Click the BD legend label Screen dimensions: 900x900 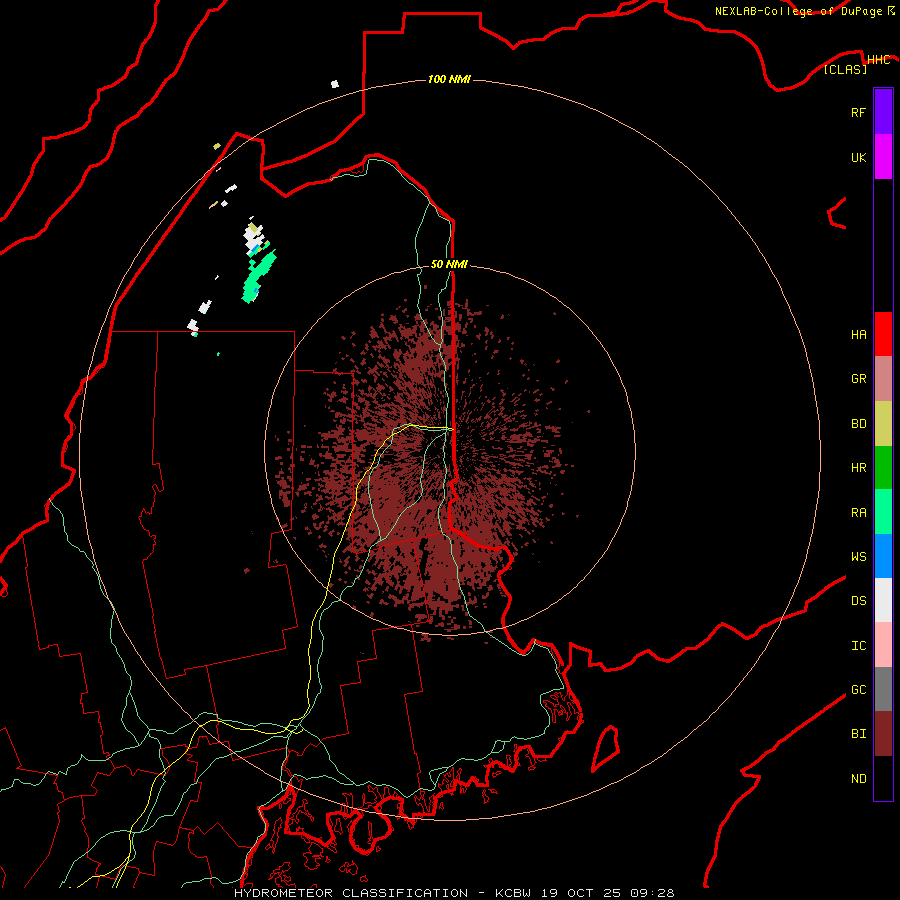[x=858, y=424]
